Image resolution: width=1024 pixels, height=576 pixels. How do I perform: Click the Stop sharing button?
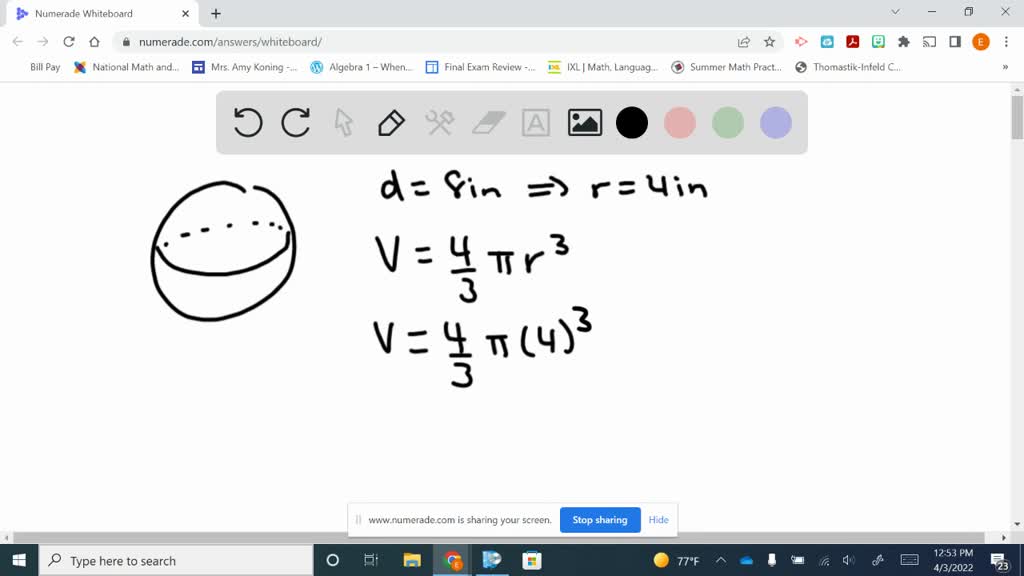pyautogui.click(x=600, y=520)
